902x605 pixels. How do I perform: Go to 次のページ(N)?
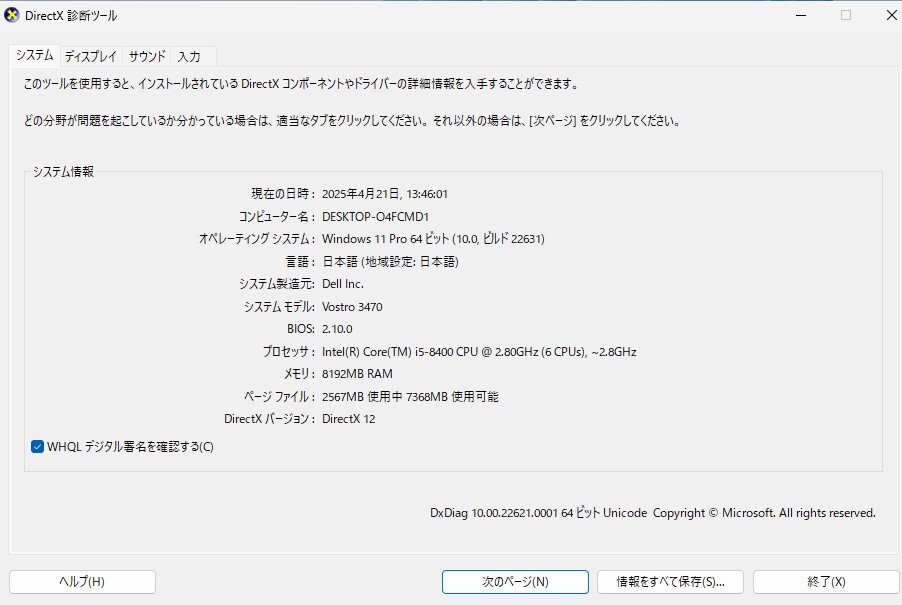click(515, 581)
